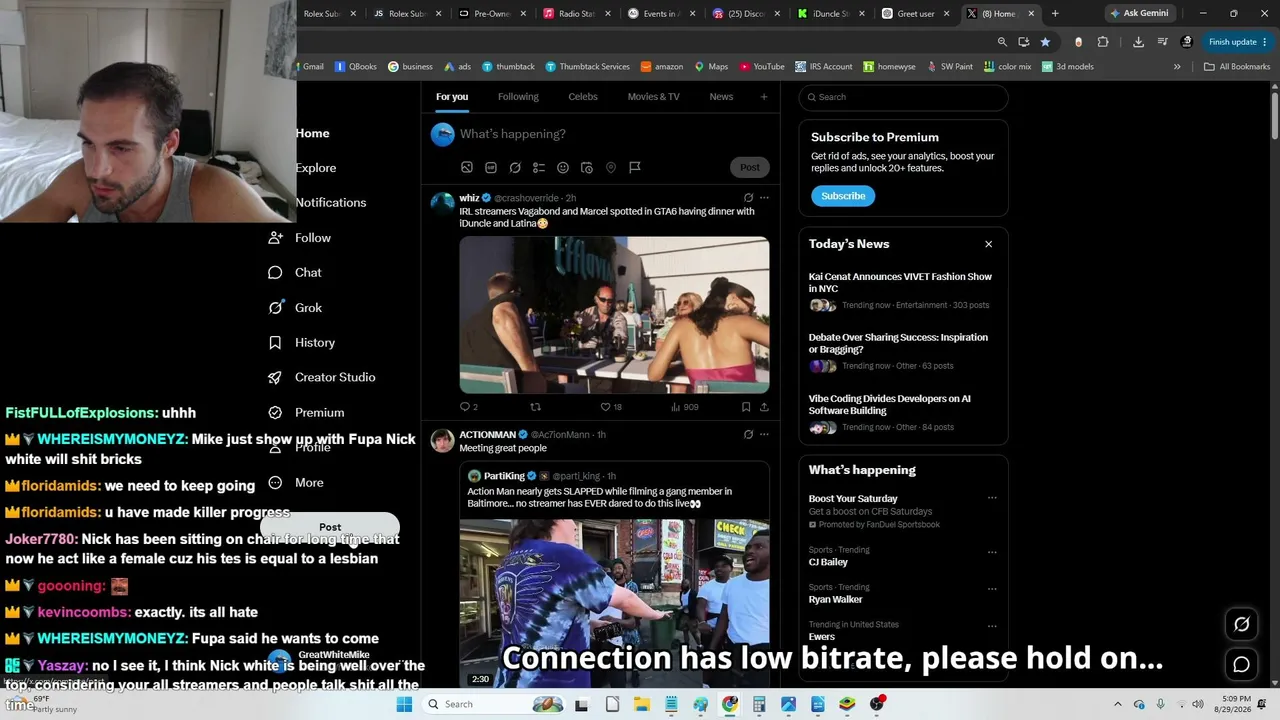Play the Action Man Baltimore video
1280x720 pixels.
pyautogui.click(x=614, y=603)
